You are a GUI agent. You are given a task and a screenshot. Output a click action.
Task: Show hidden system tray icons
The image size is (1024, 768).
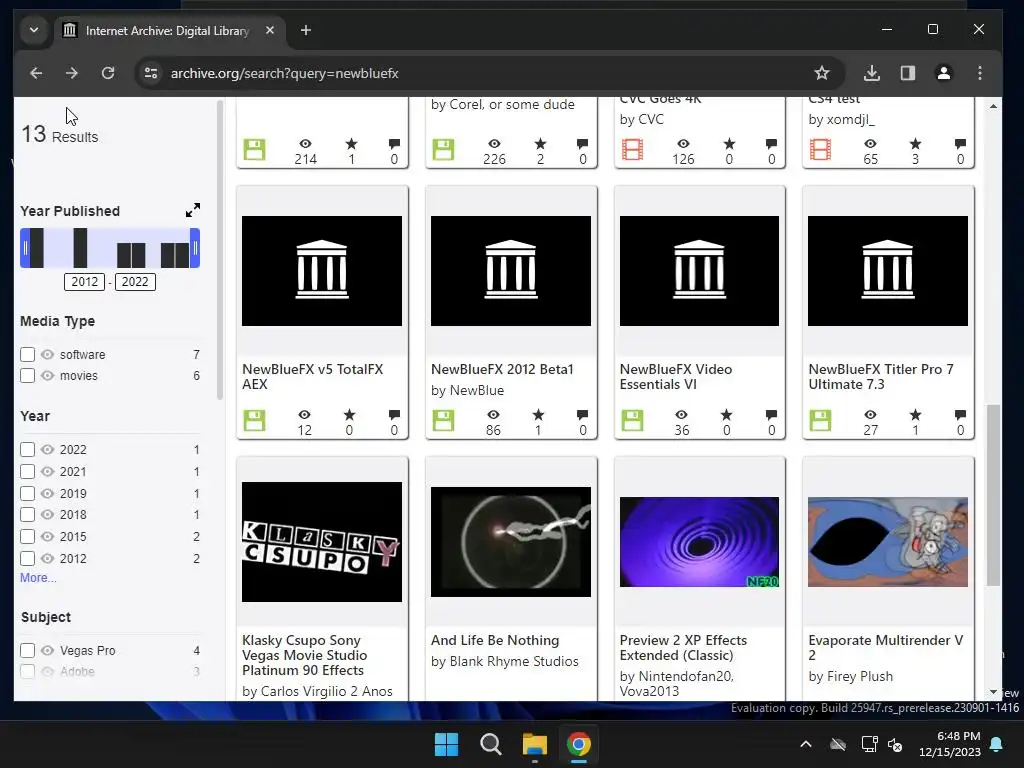pyautogui.click(x=806, y=744)
